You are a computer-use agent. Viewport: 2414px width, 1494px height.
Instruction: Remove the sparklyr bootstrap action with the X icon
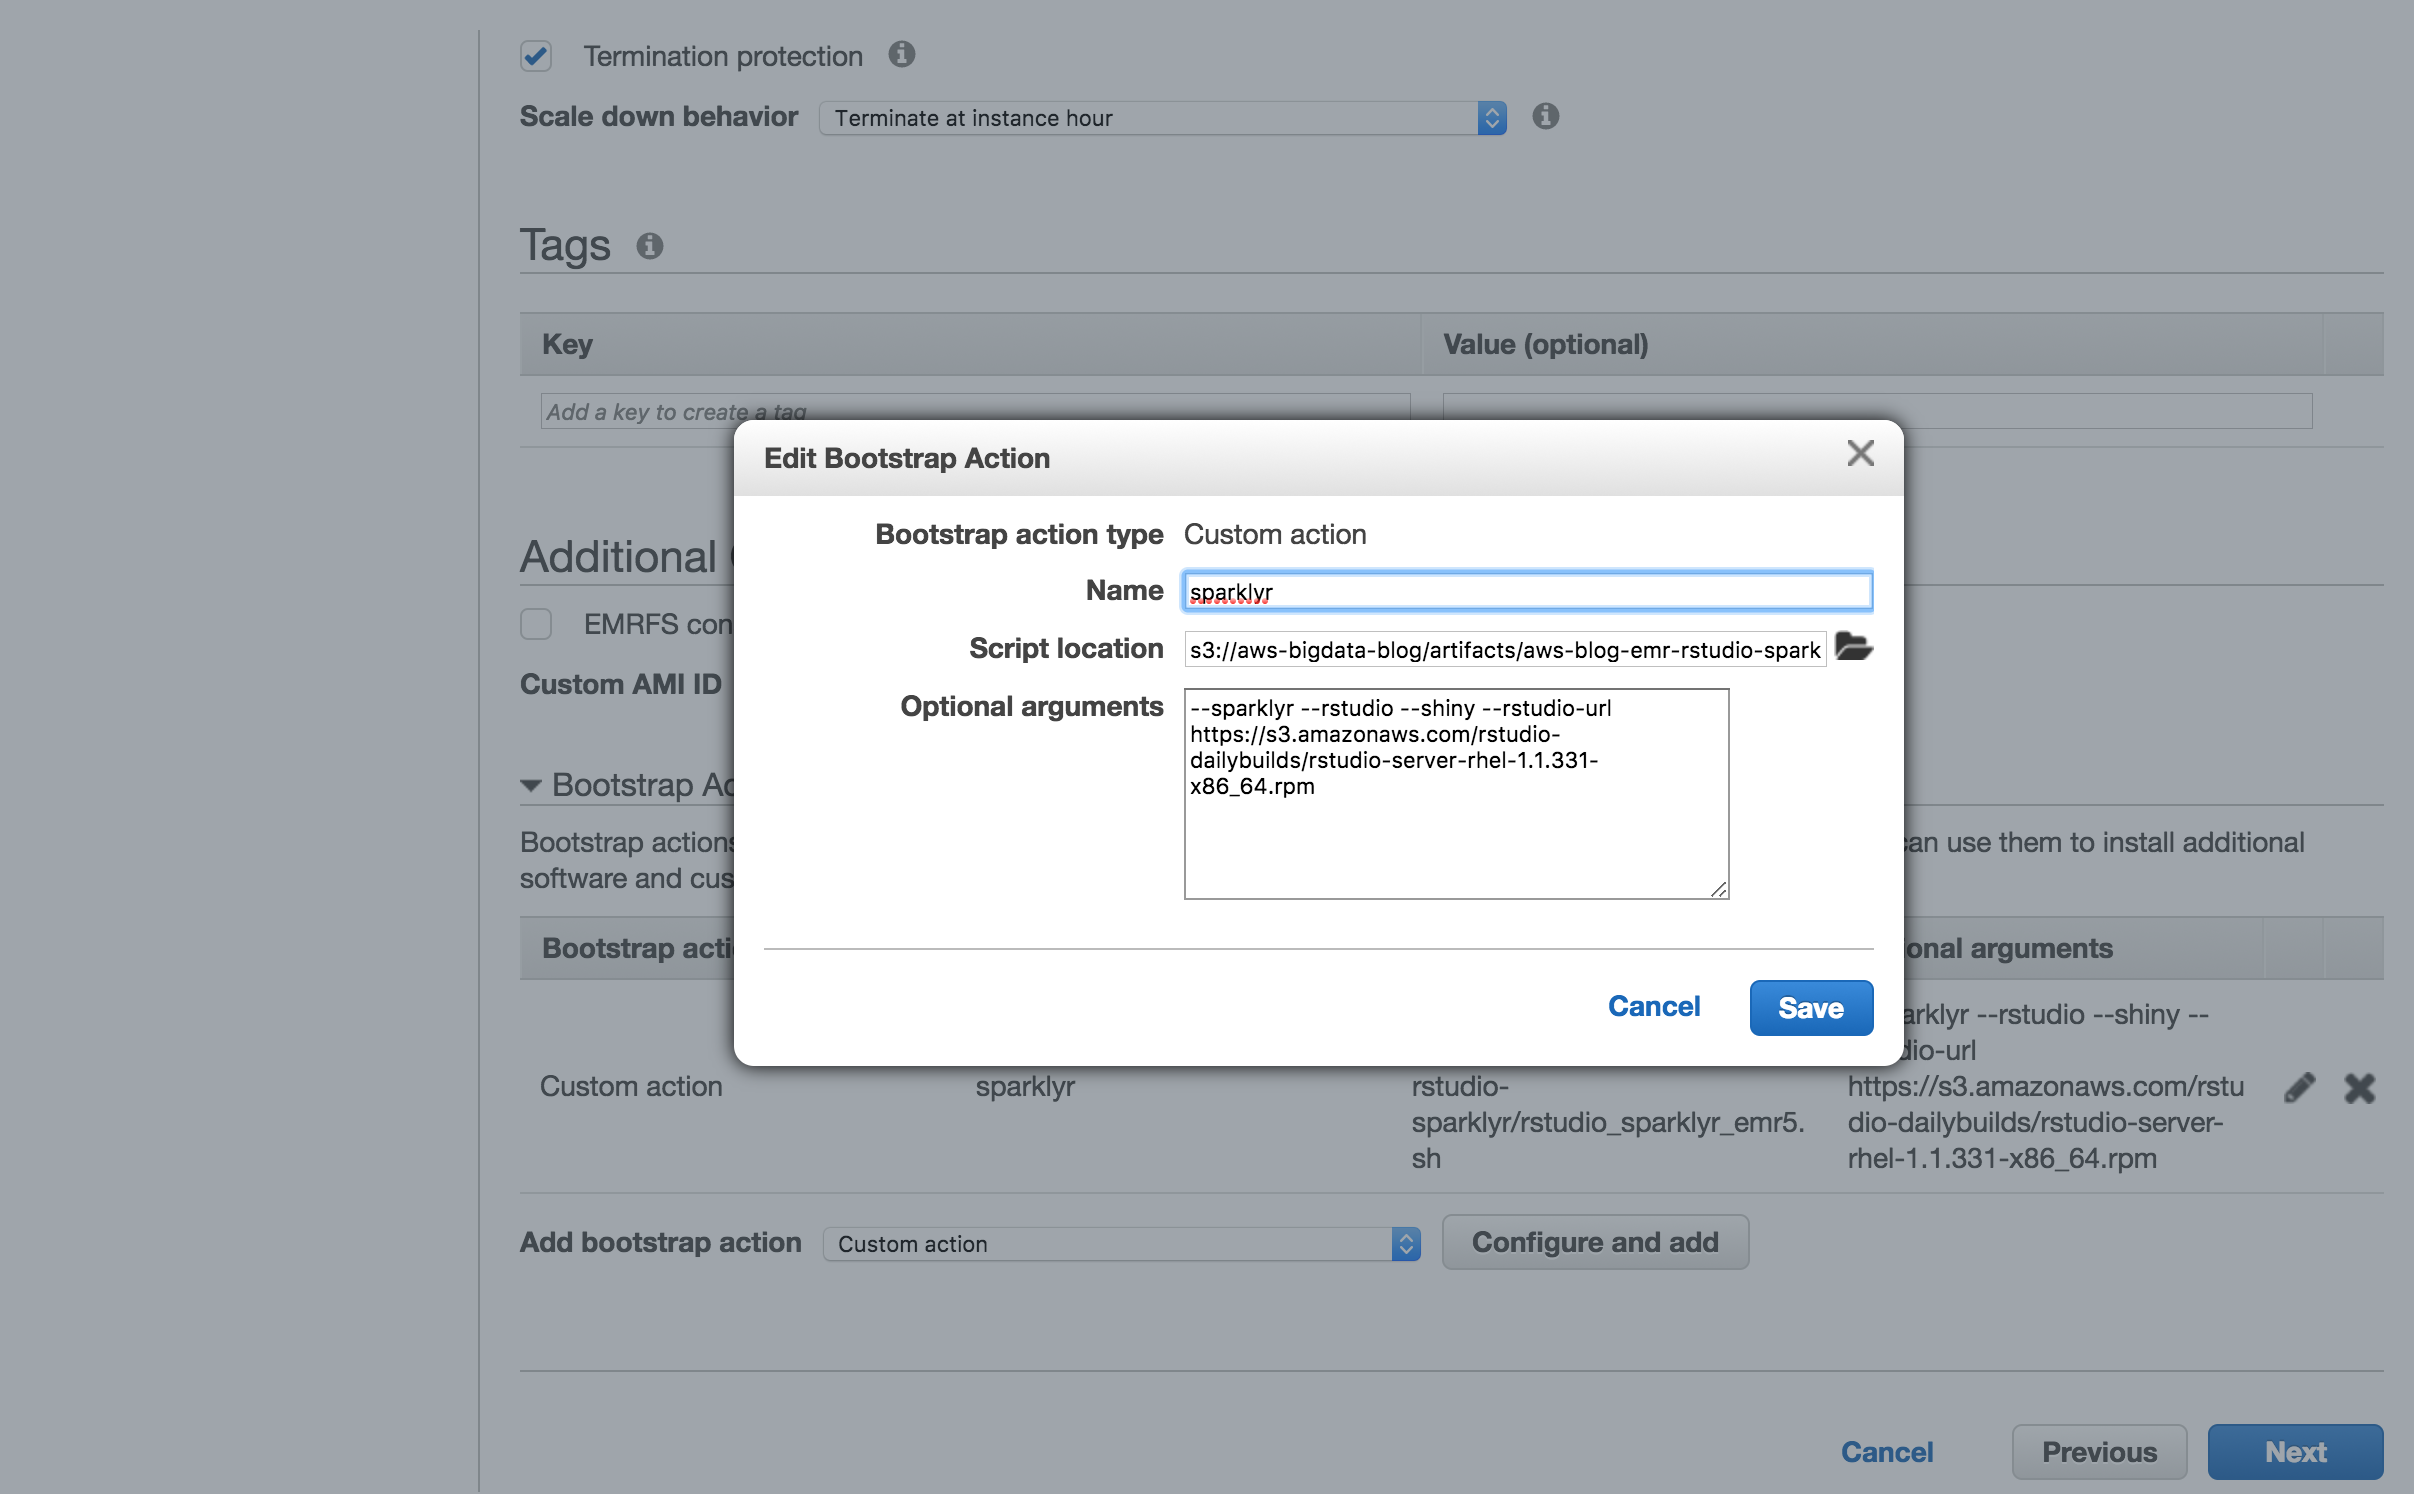pos(2358,1088)
